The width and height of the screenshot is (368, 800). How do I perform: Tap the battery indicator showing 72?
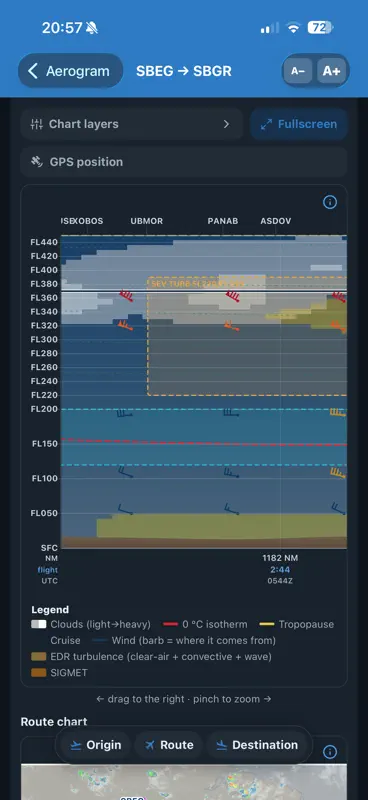click(x=320, y=28)
